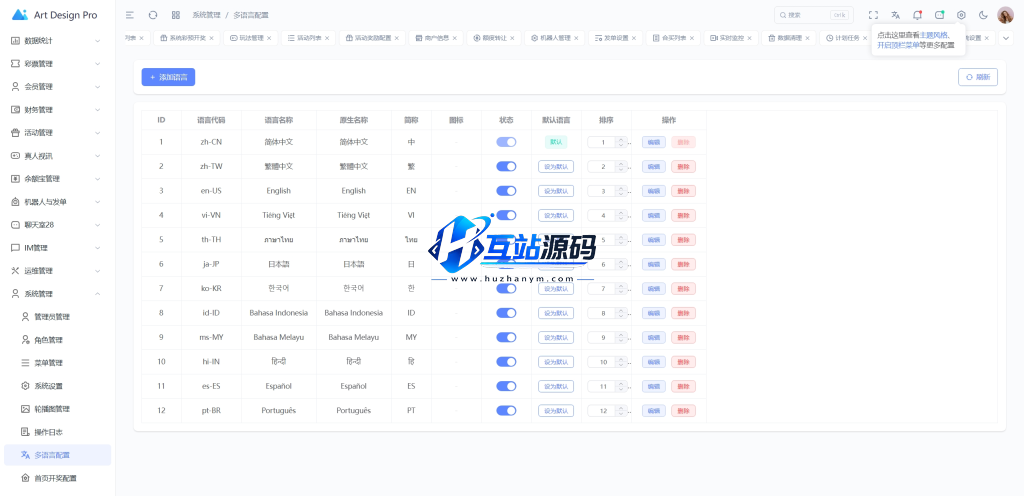
Task: Open the quick-entry grid icon in the header
Action: [x=176, y=15]
